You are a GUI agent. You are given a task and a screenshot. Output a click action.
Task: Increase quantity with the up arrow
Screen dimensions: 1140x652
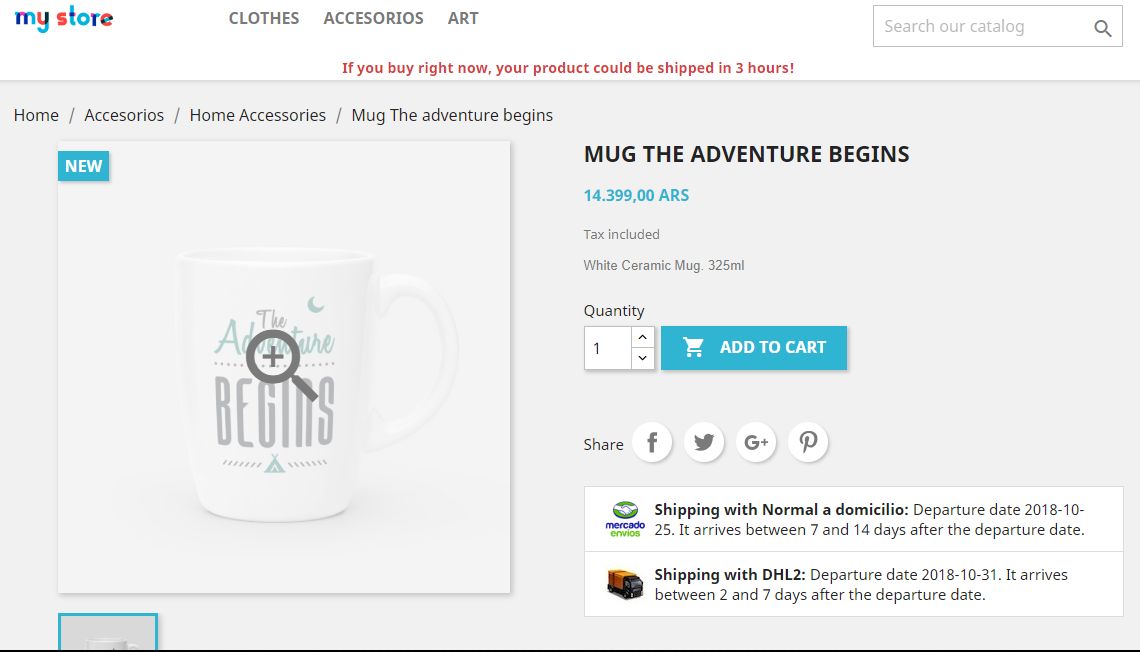[643, 337]
